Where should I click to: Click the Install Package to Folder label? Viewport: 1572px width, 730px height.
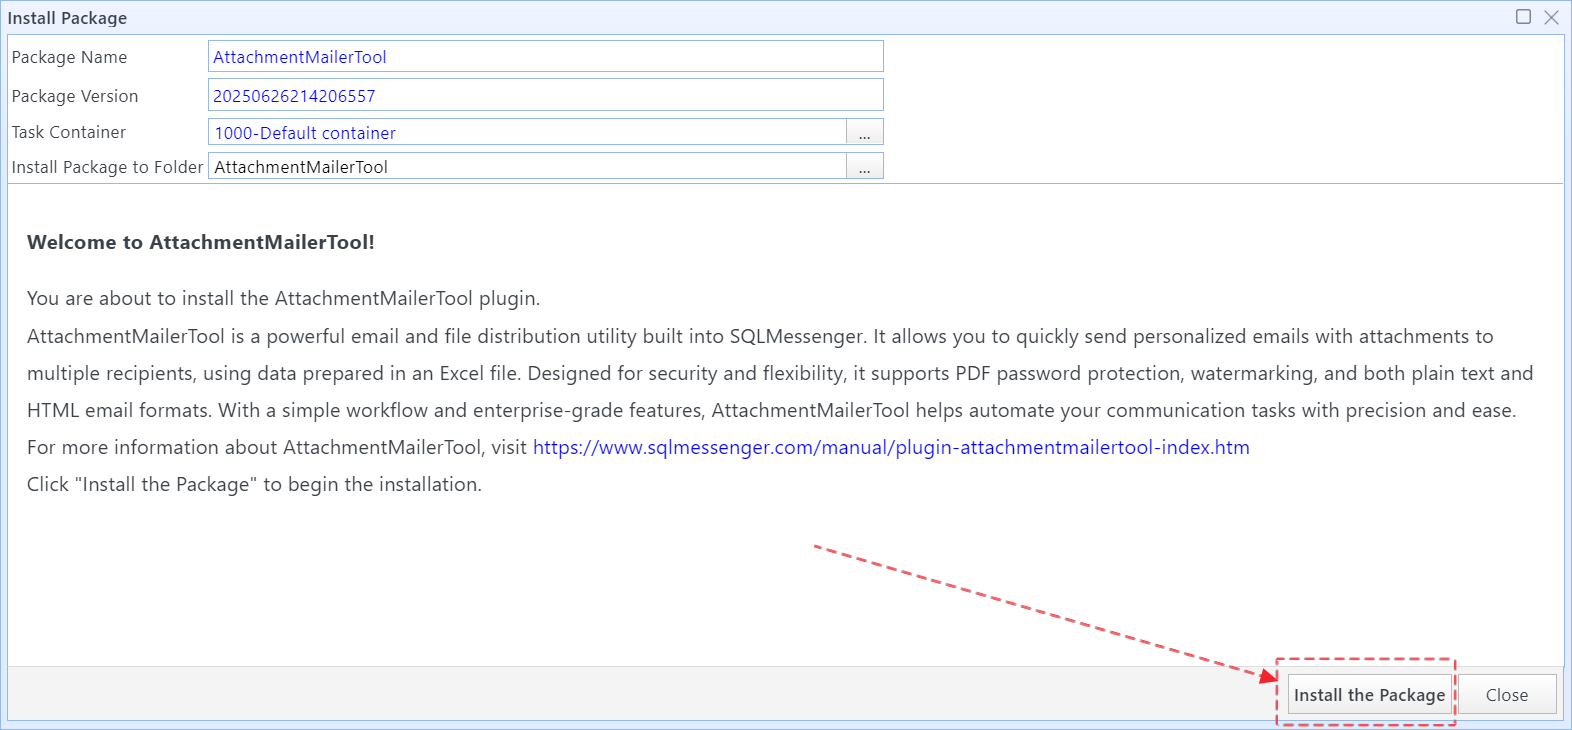point(107,167)
